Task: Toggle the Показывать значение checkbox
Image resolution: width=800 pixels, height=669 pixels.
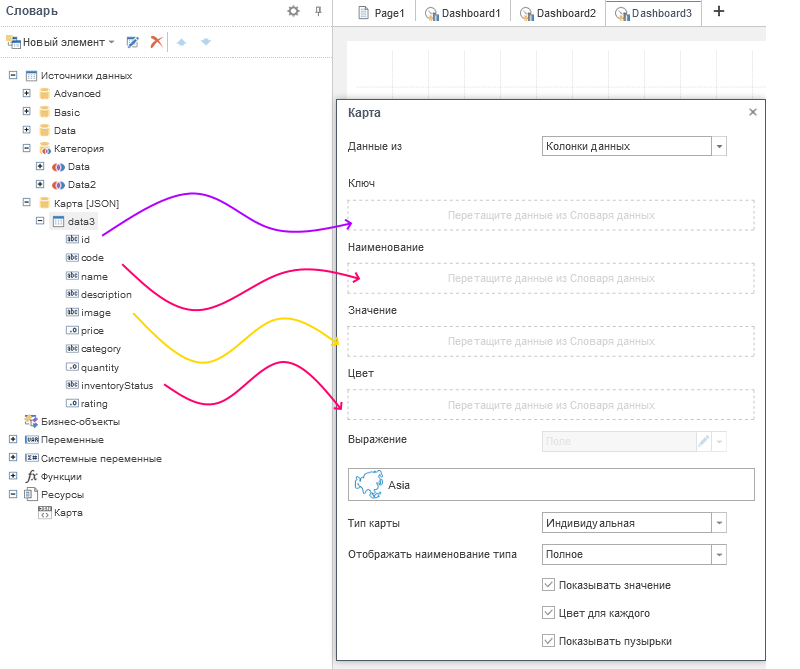Action: (548, 585)
